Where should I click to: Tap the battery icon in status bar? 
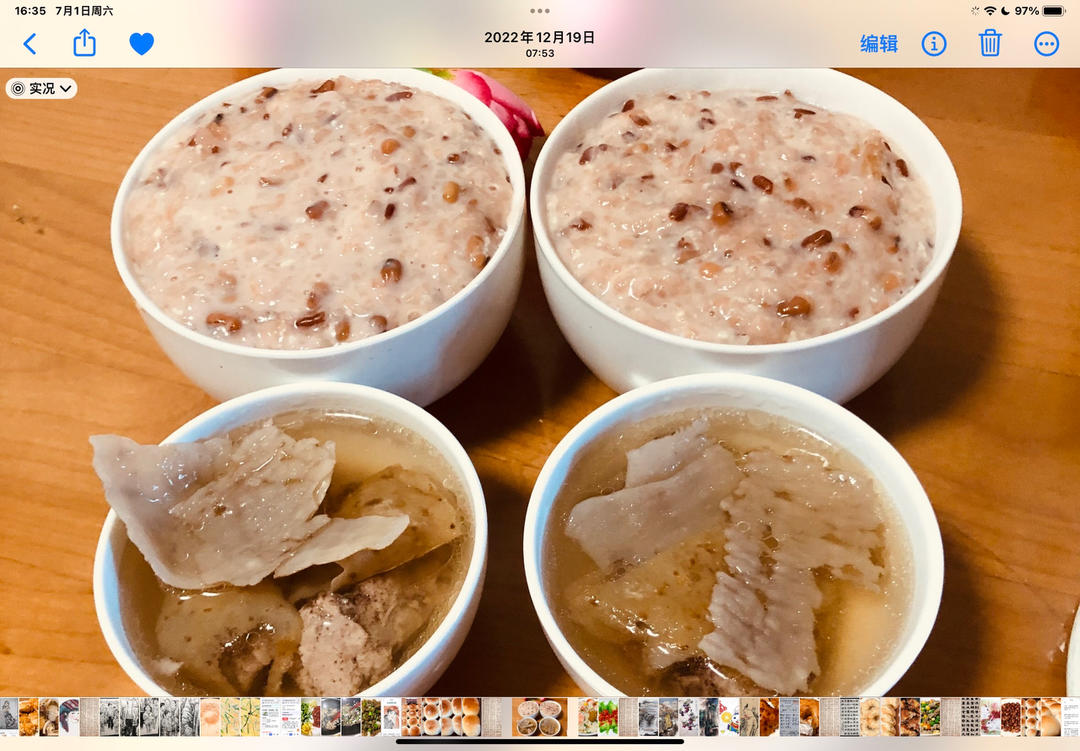coord(1054,11)
